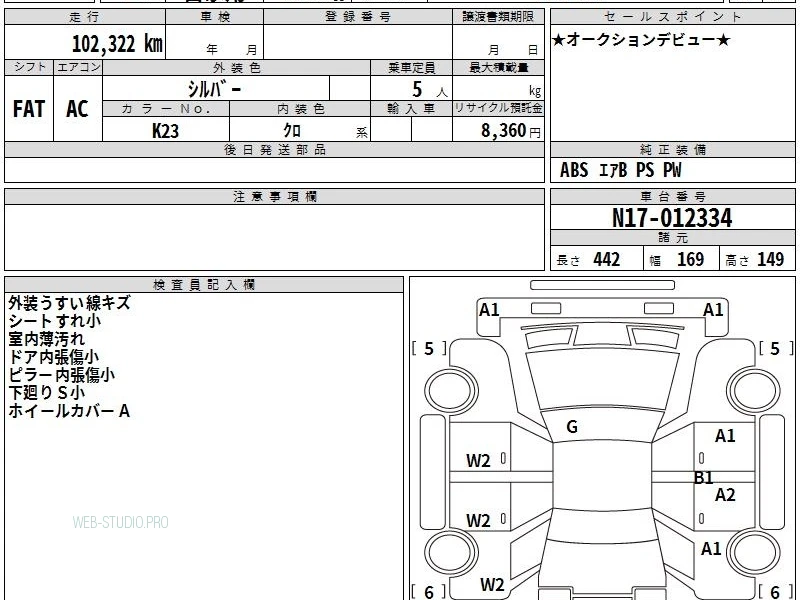Click the 走行 header cell
The image size is (800, 600).
coord(85,17)
